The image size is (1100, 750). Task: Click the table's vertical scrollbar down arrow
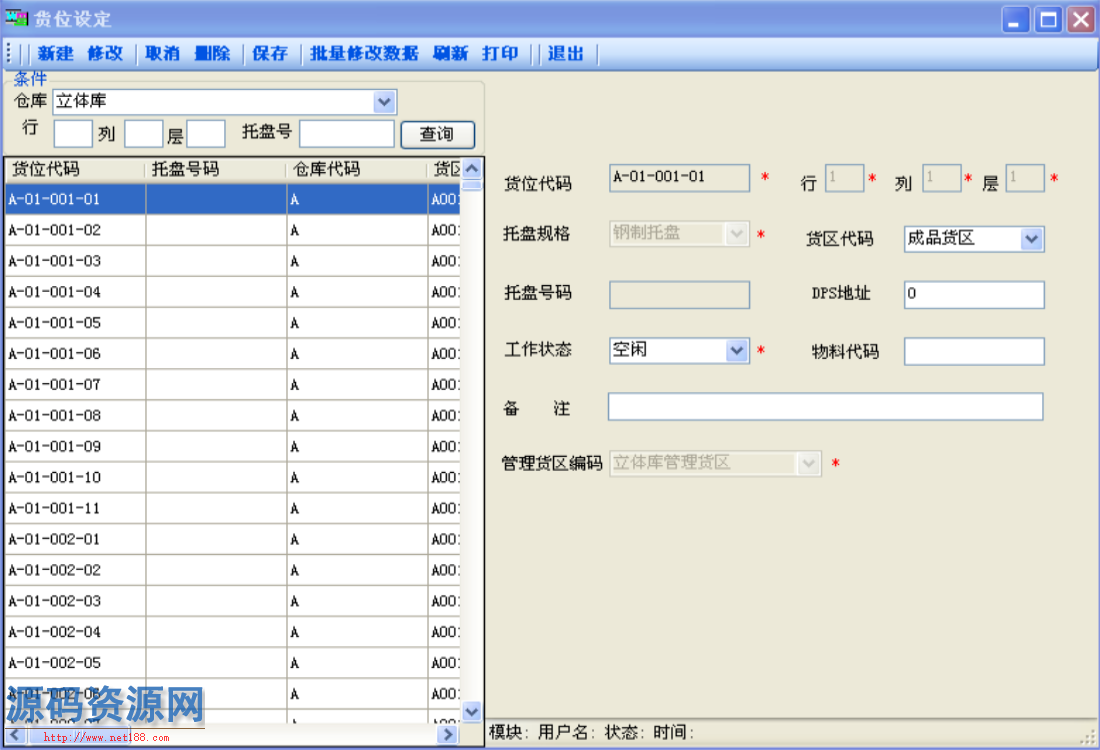click(x=472, y=711)
